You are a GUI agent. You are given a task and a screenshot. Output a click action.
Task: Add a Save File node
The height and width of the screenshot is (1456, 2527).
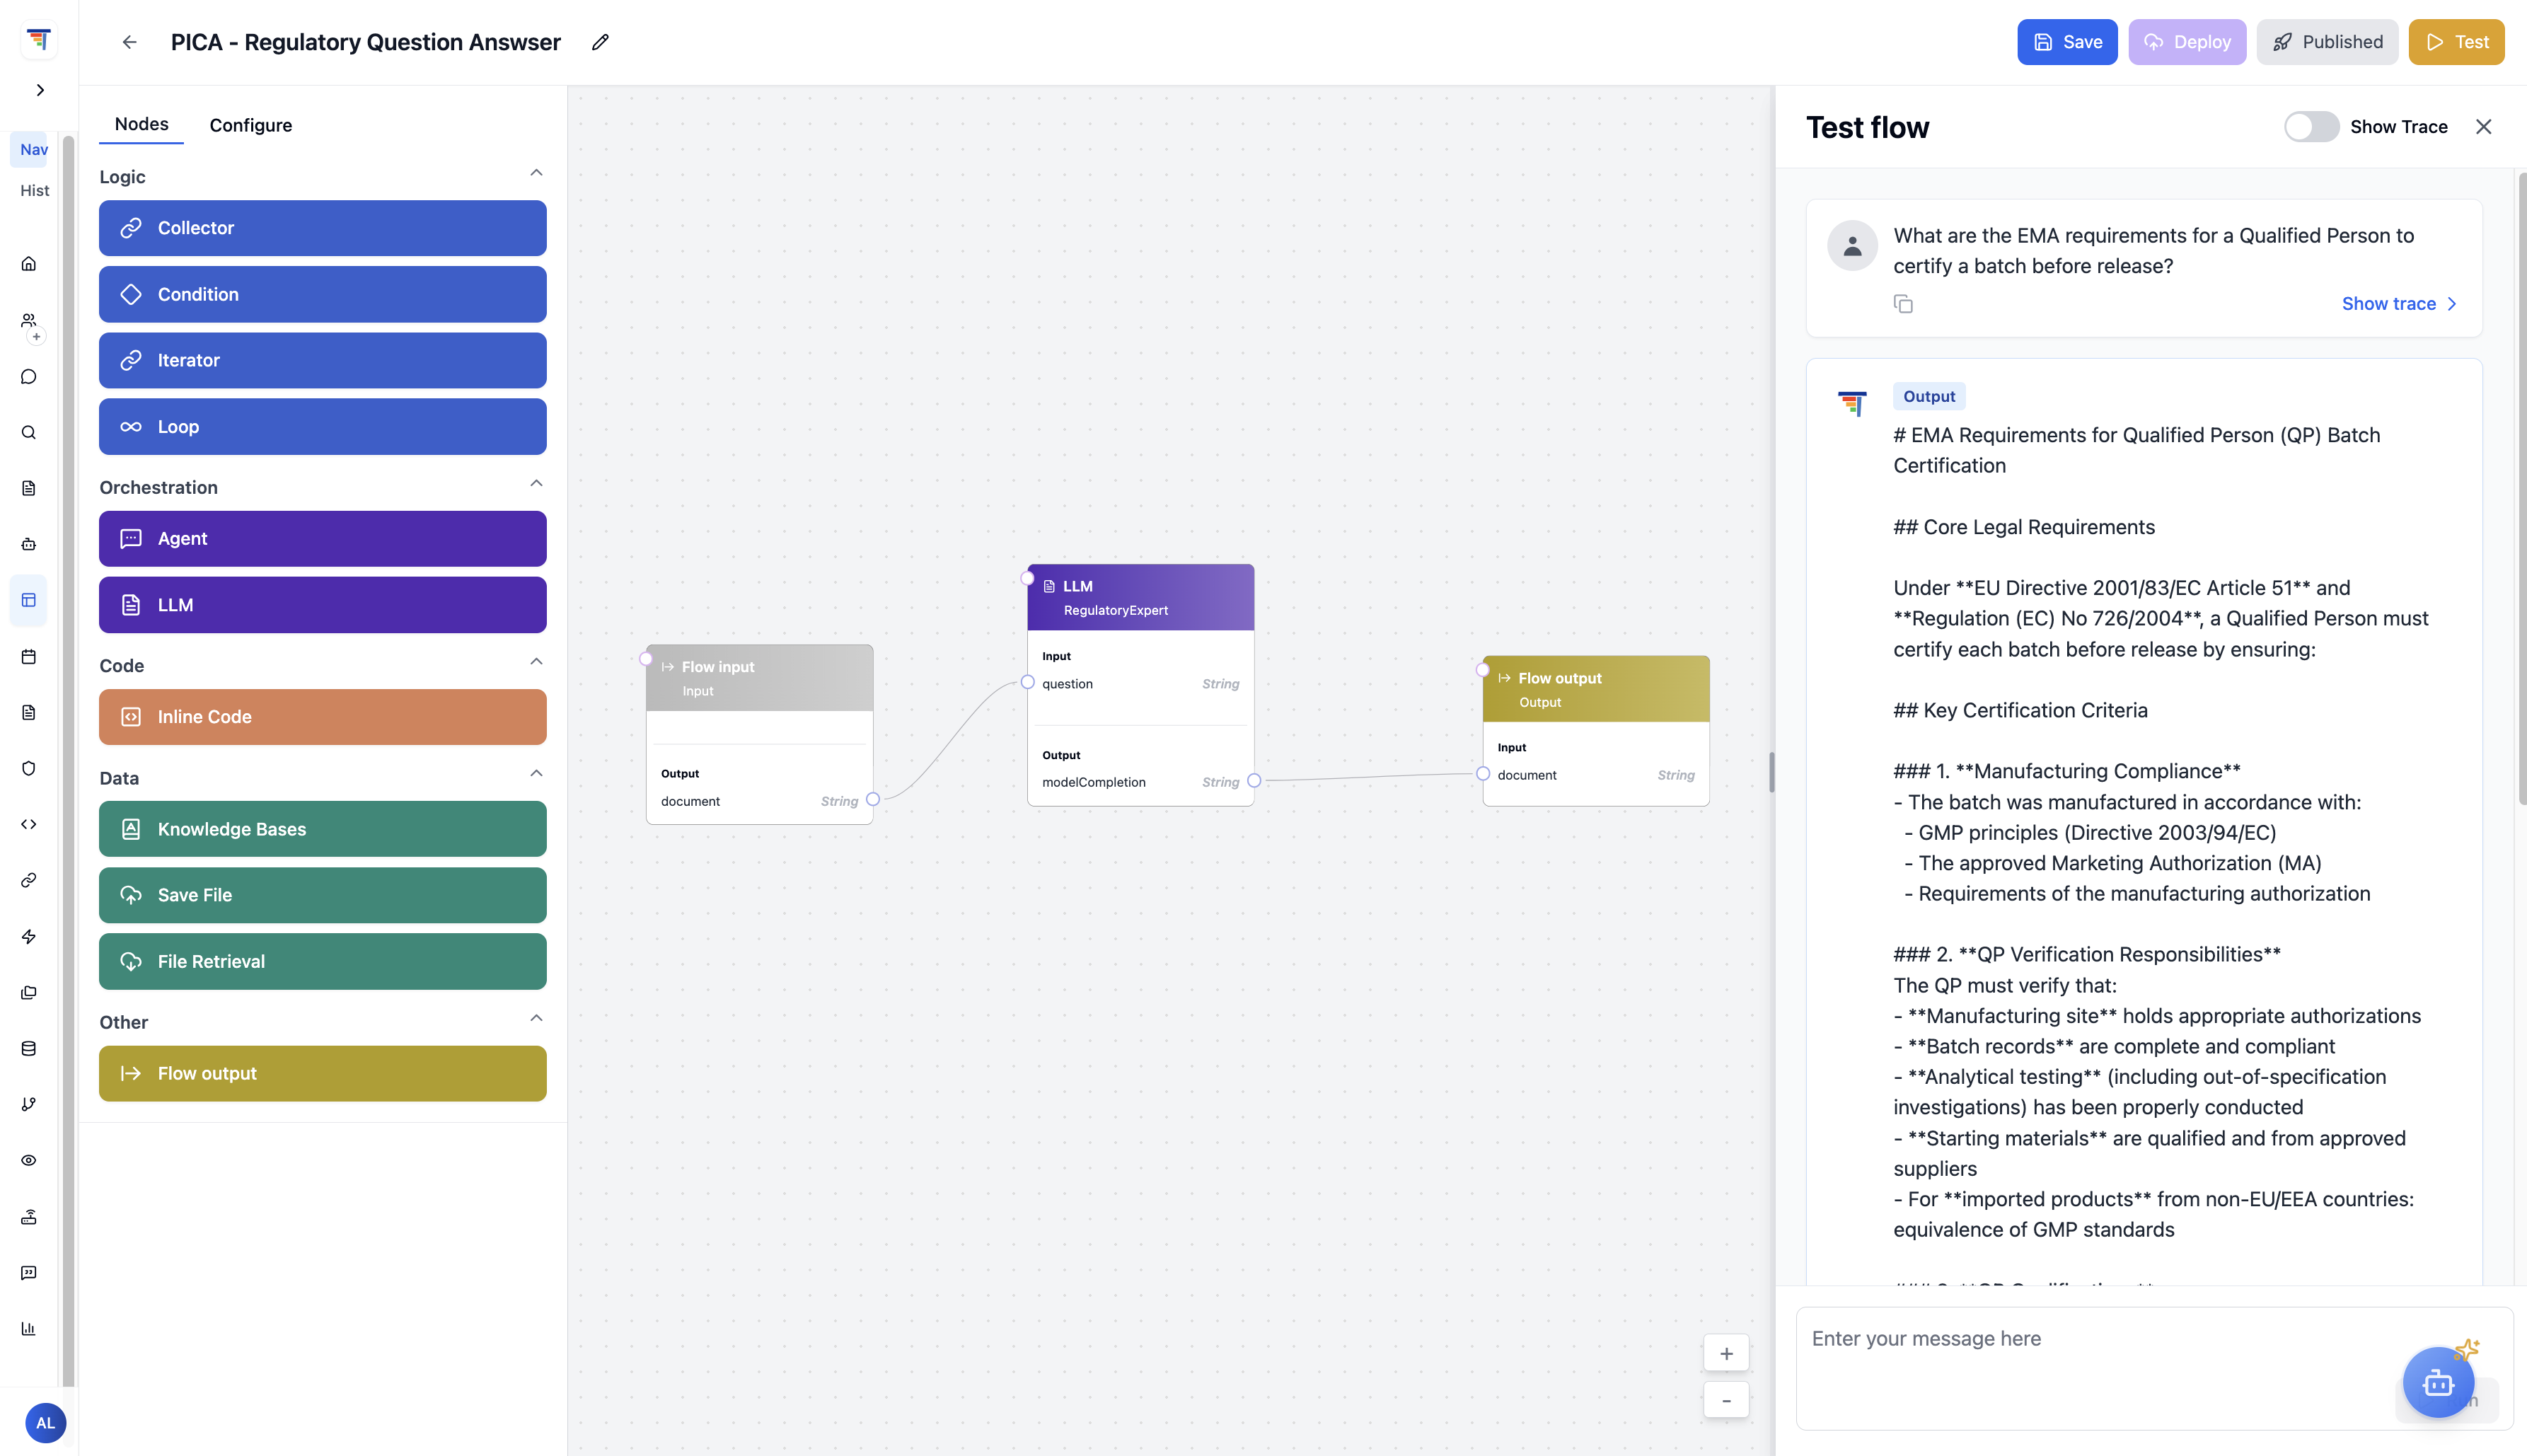point(322,895)
